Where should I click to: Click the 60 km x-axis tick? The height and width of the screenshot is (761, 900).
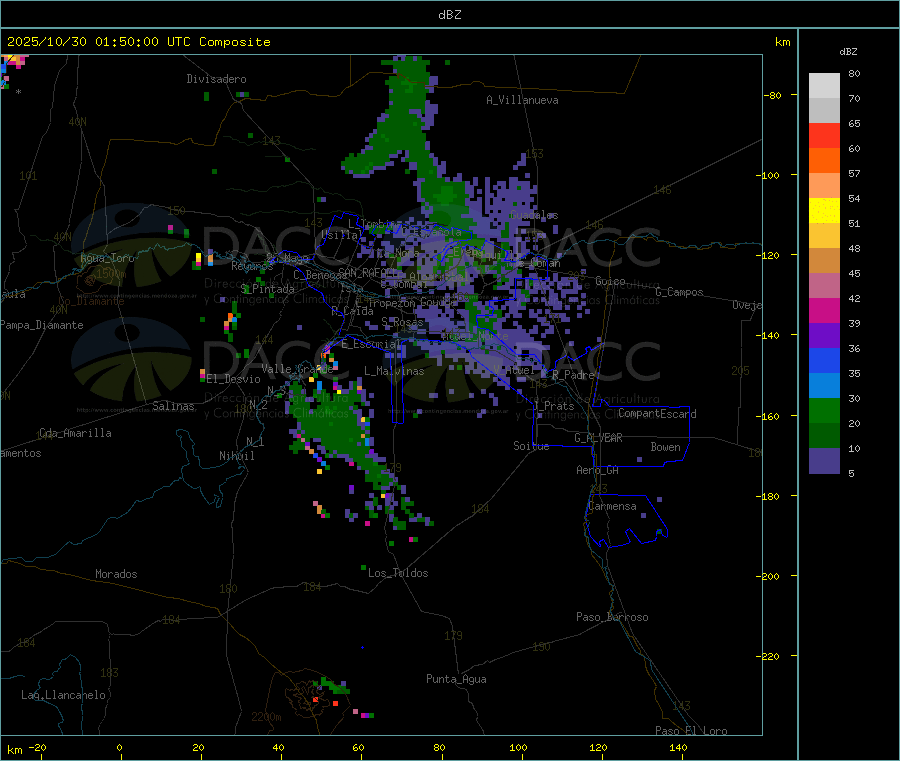coord(358,747)
